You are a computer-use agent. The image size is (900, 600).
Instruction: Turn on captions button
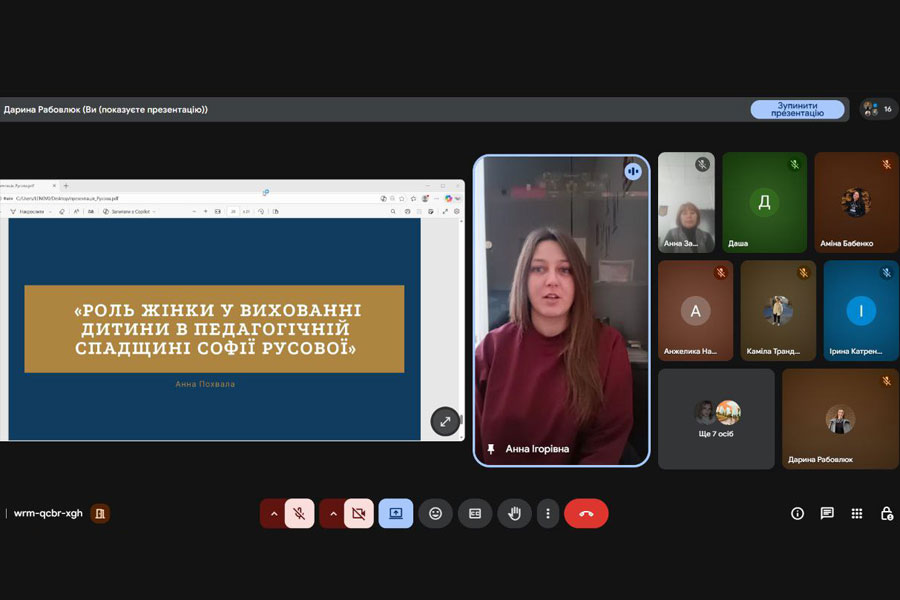coord(475,513)
